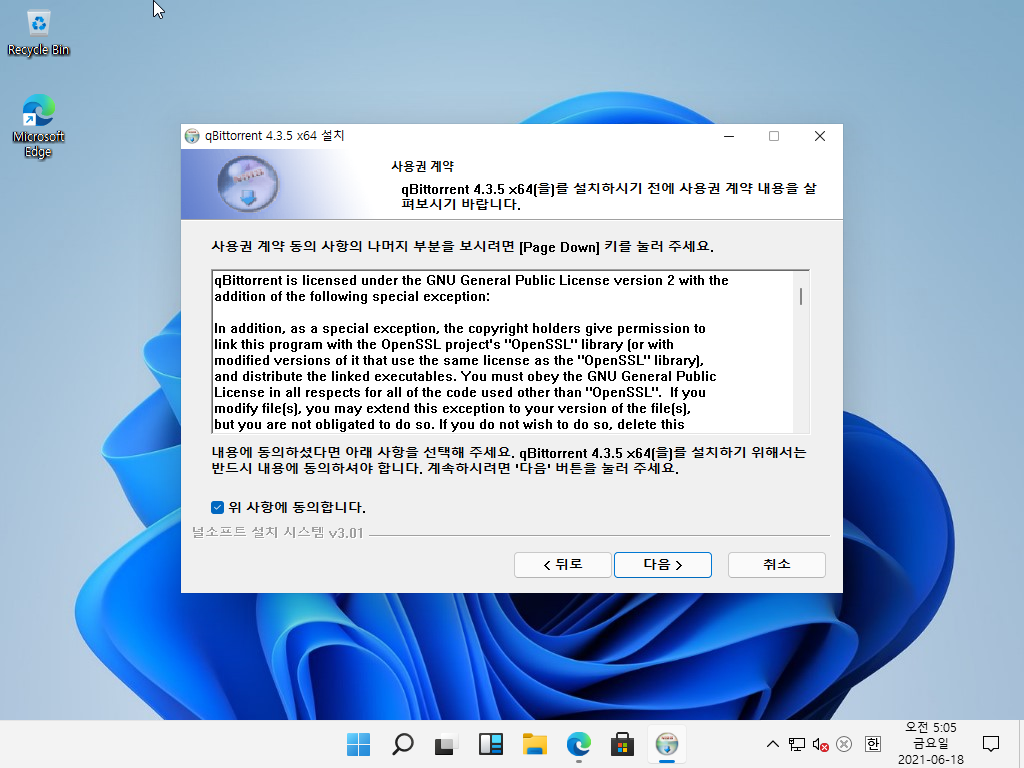The height and width of the screenshot is (768, 1024).
Task: Click the '위 사항에 동의합니다.' label text
Action: [x=296, y=507]
